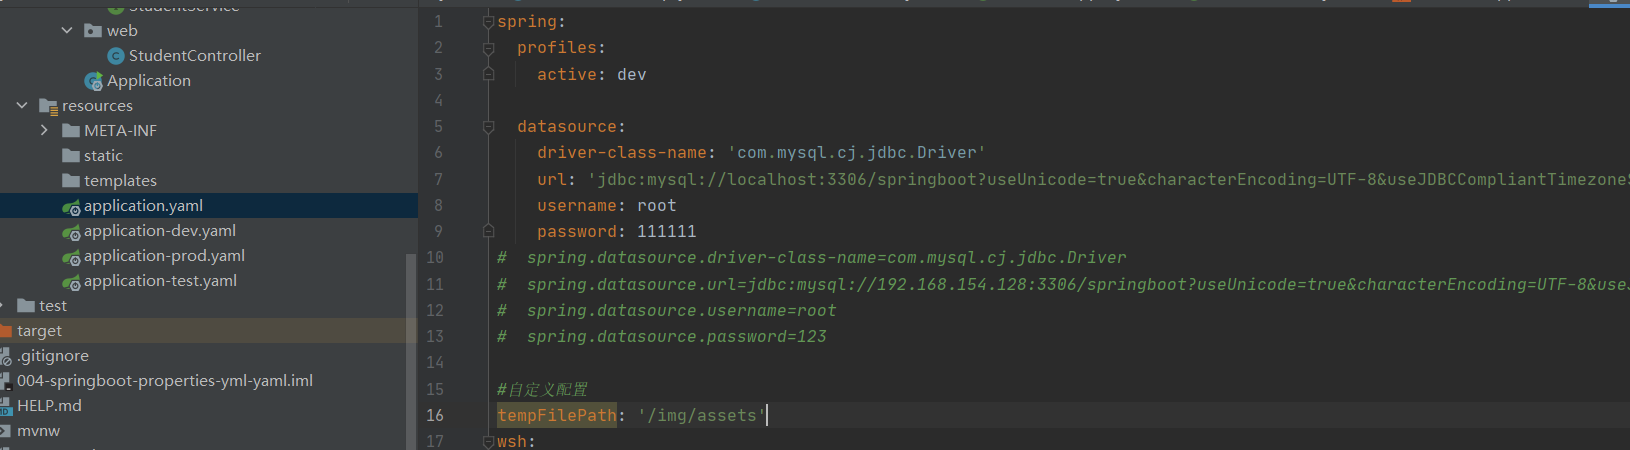The width and height of the screenshot is (1630, 450).
Task: Fold the datasource block at line 5
Action: [488, 127]
